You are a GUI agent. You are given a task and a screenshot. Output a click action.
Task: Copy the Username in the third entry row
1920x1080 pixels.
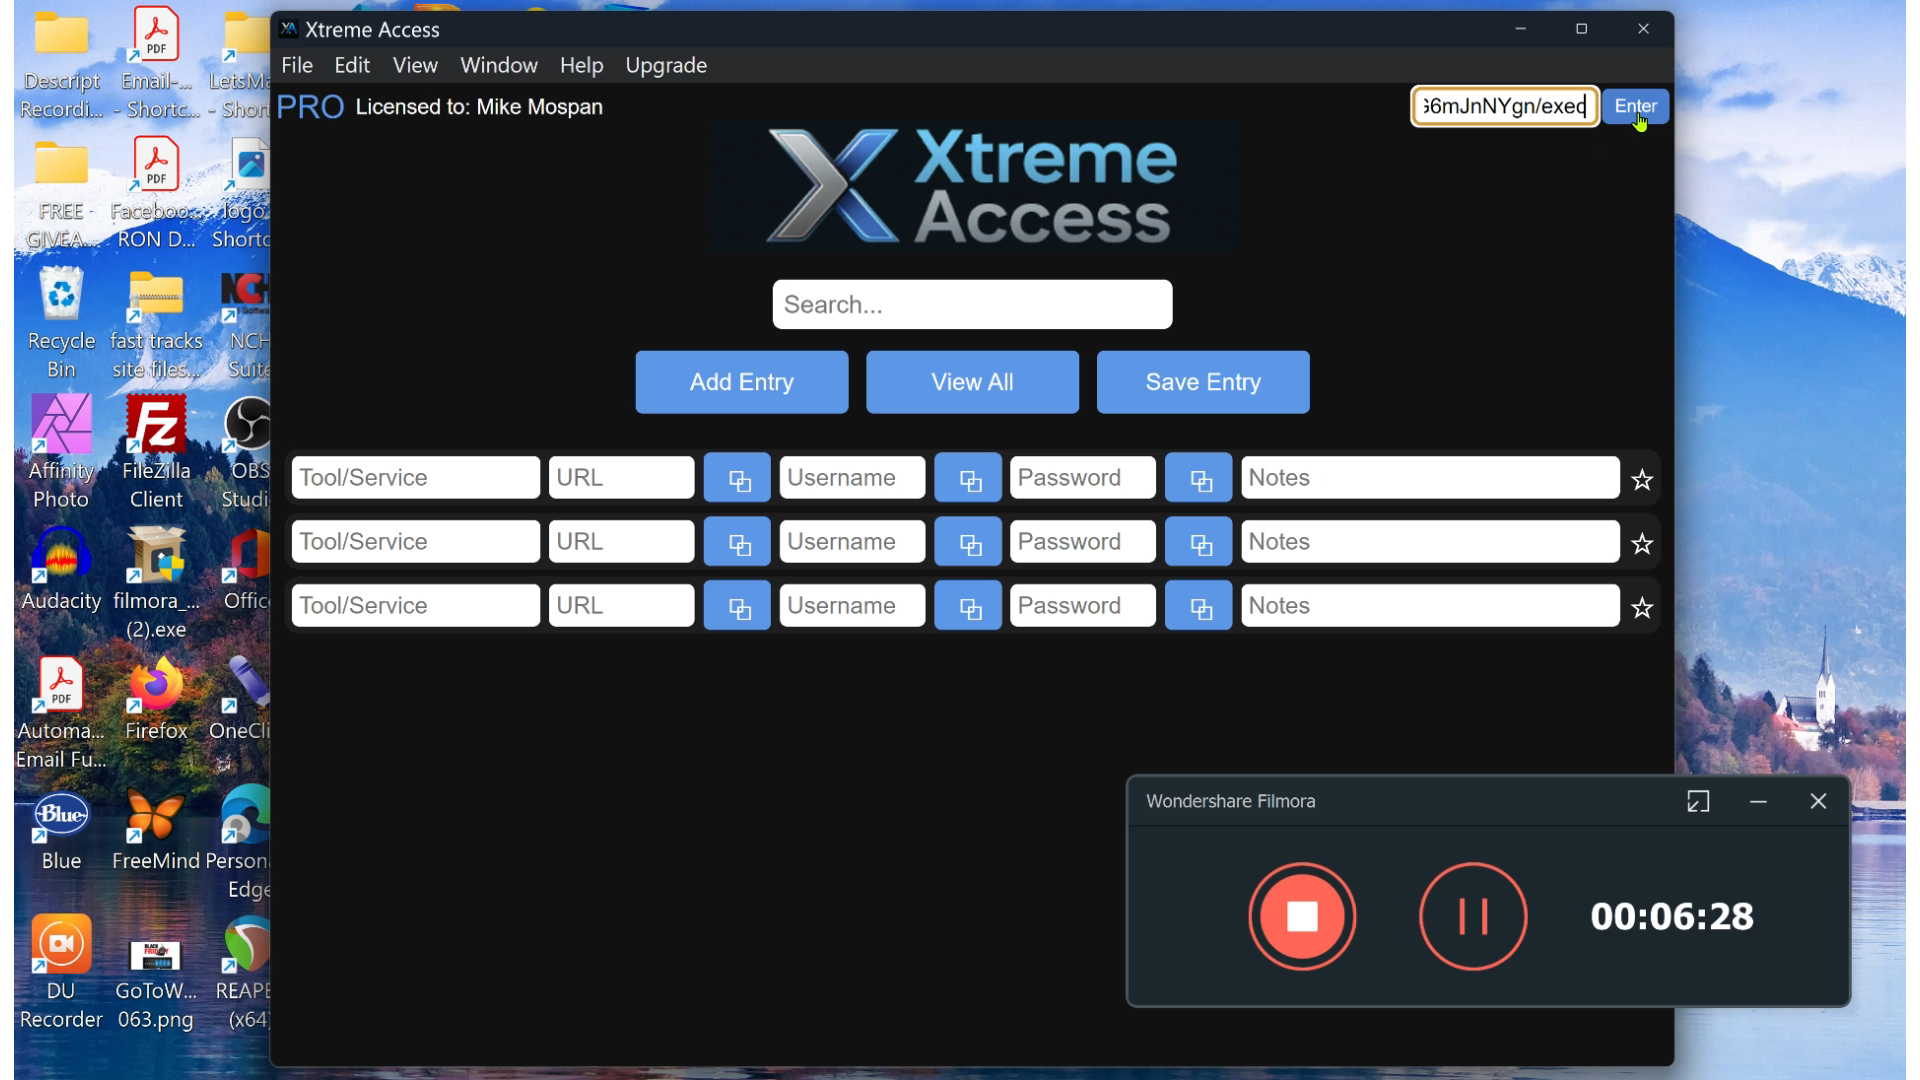click(x=968, y=606)
